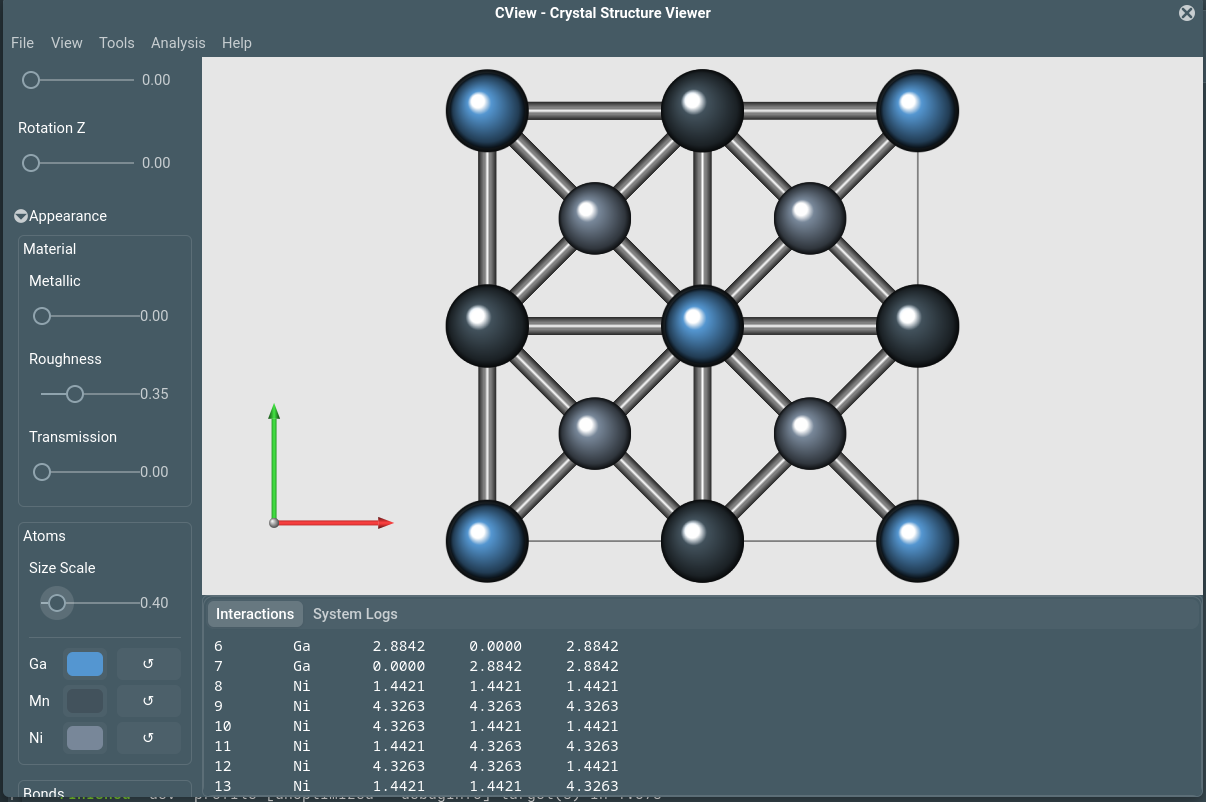Image resolution: width=1206 pixels, height=802 pixels.
Task: Reset the Ni atom color
Action: [148, 737]
